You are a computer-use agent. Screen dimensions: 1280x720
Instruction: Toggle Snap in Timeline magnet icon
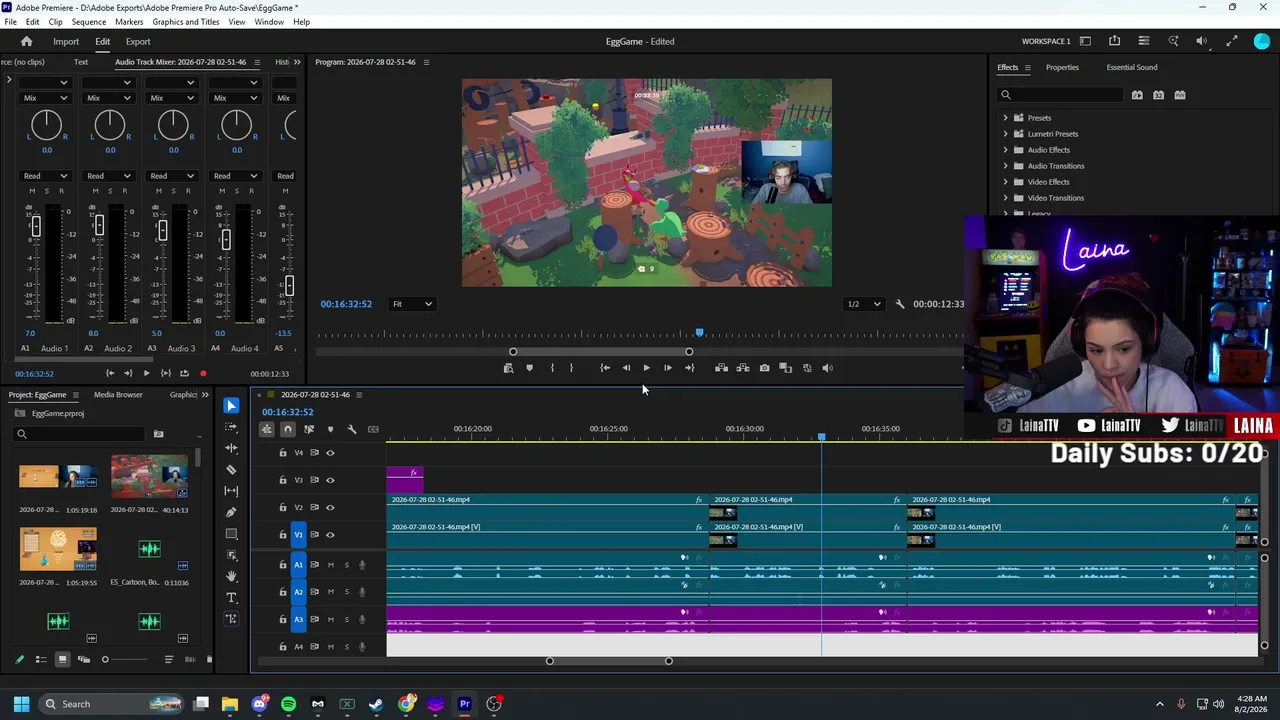pyautogui.click(x=288, y=429)
